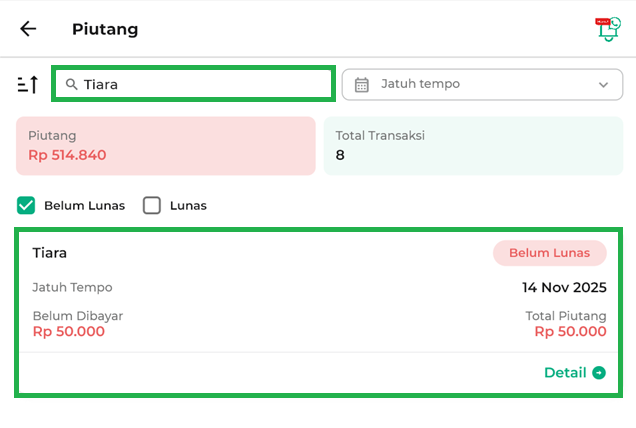Click the Detail arrow circle icon
The image size is (636, 428).
click(x=599, y=373)
